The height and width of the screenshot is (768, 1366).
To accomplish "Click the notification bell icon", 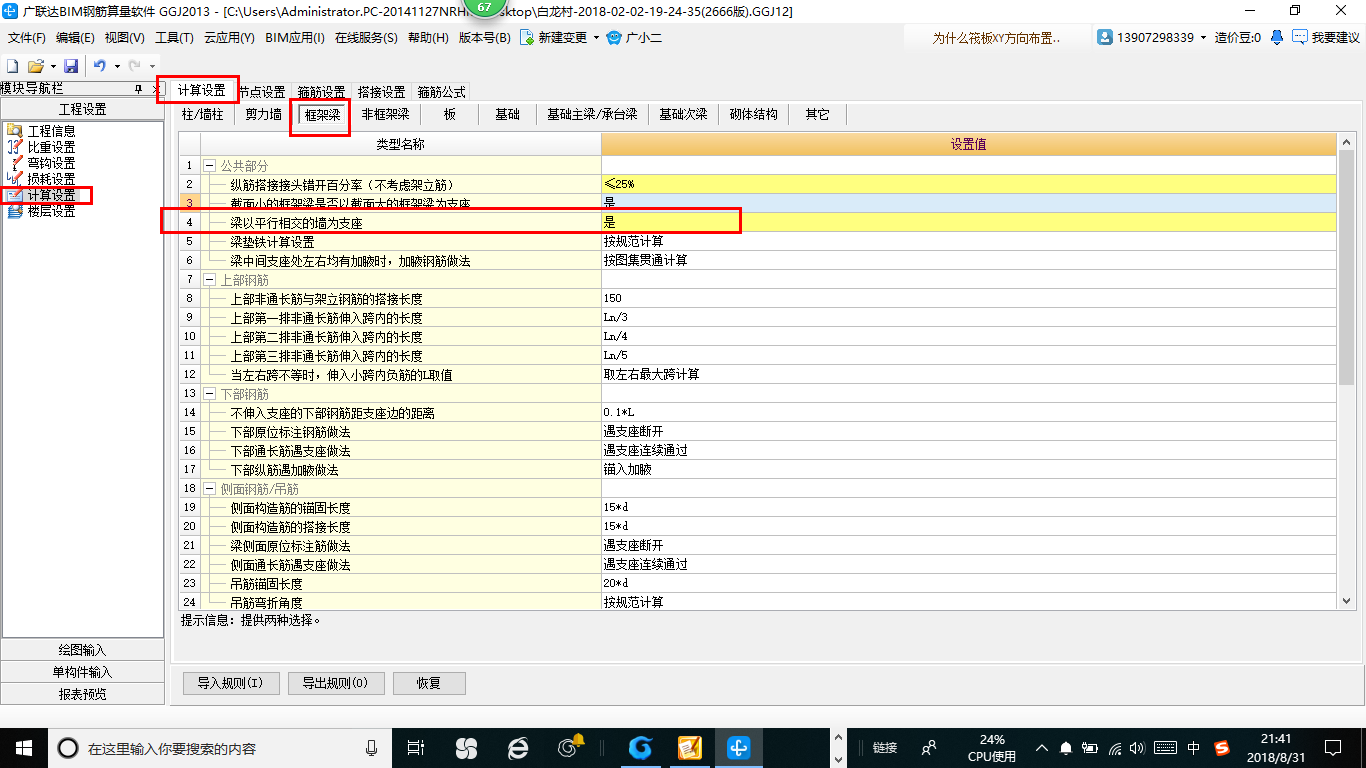I will pyautogui.click(x=1277, y=37).
